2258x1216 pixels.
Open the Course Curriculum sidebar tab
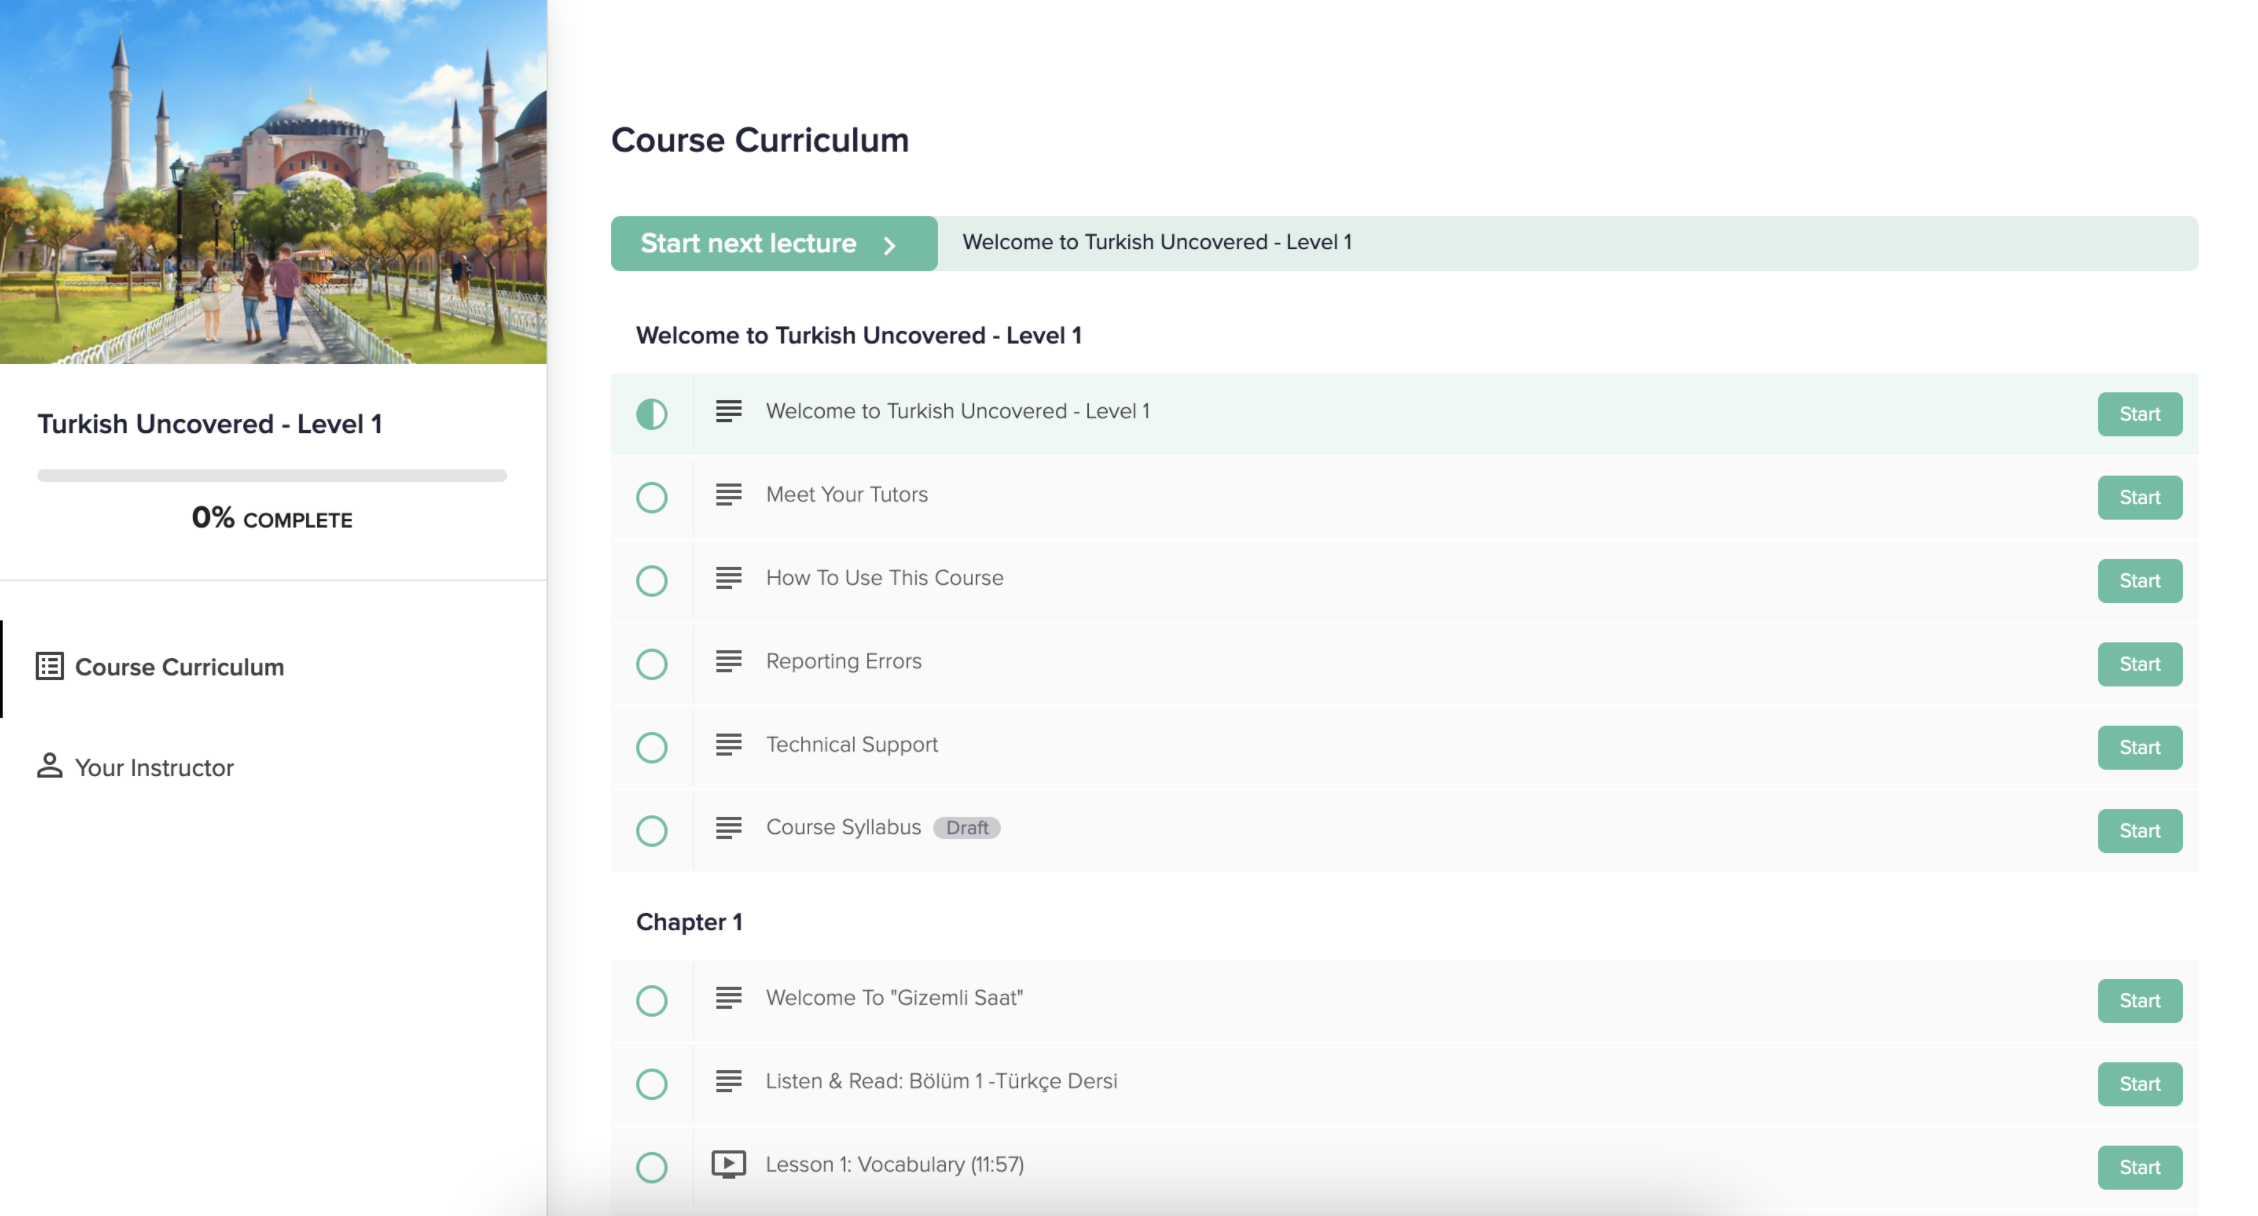point(273,667)
